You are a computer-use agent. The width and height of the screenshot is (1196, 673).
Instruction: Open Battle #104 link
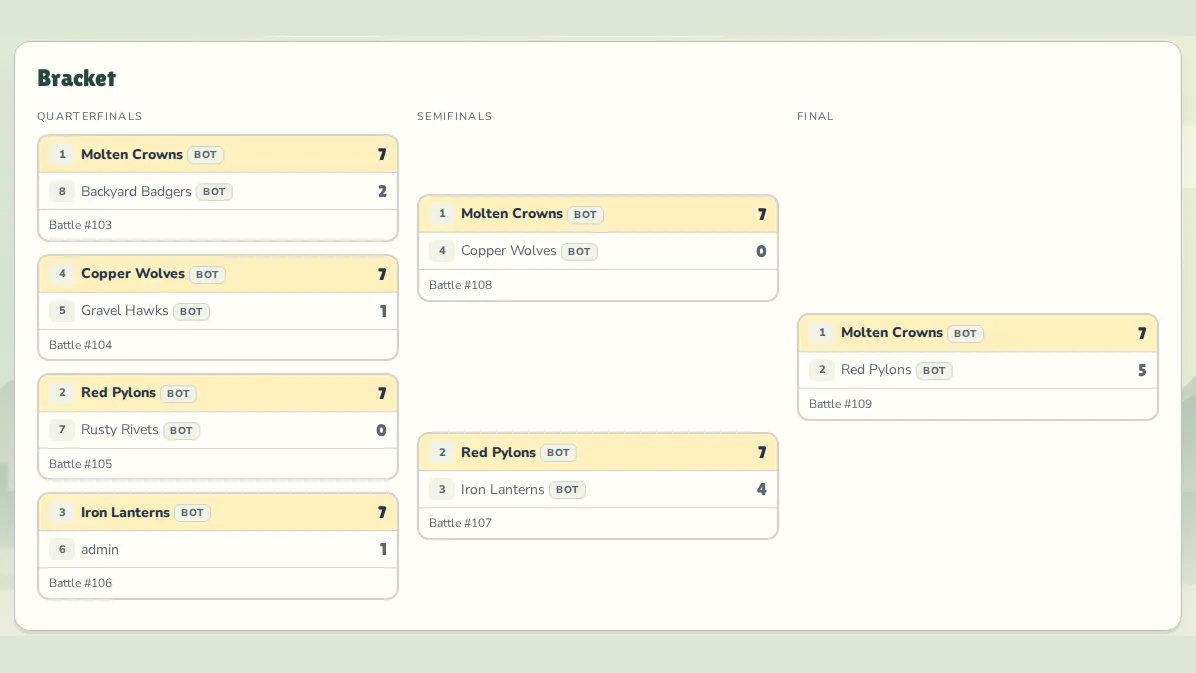point(80,345)
